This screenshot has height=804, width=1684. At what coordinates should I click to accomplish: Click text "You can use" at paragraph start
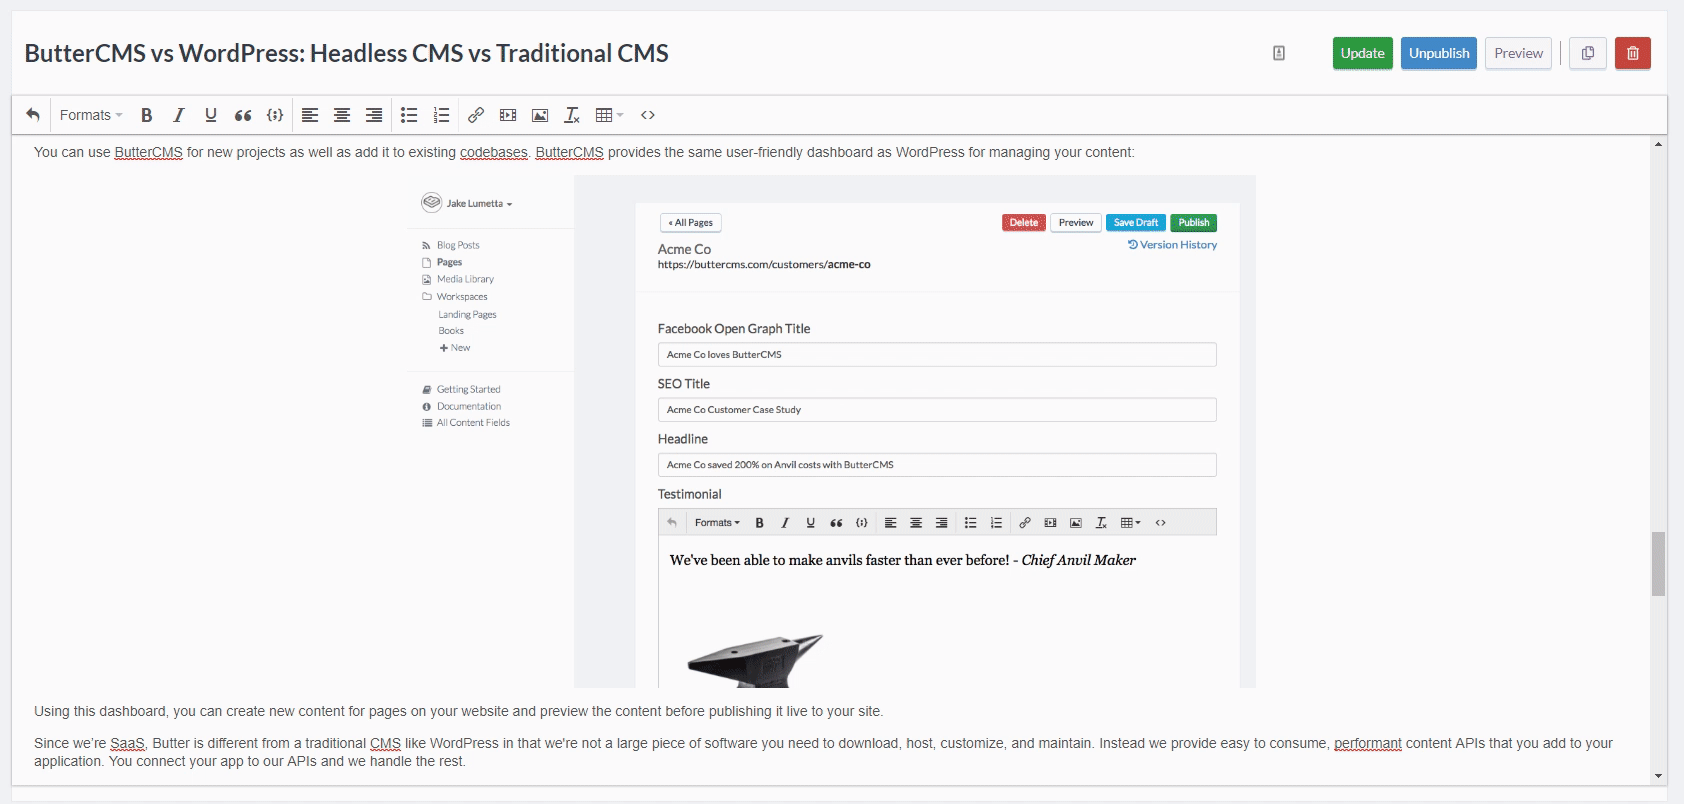[72, 152]
